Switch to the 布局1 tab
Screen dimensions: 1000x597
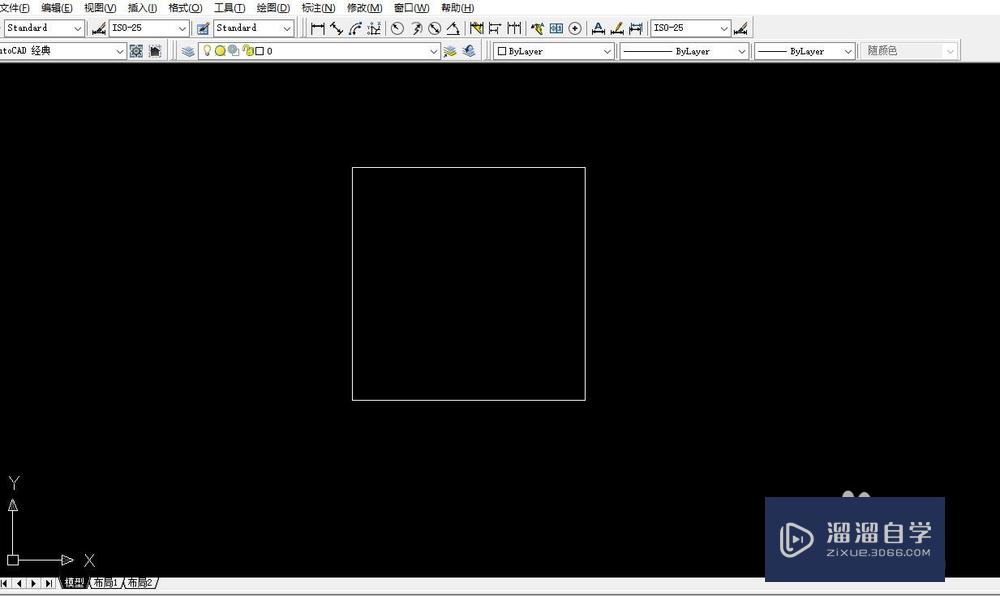[104, 583]
